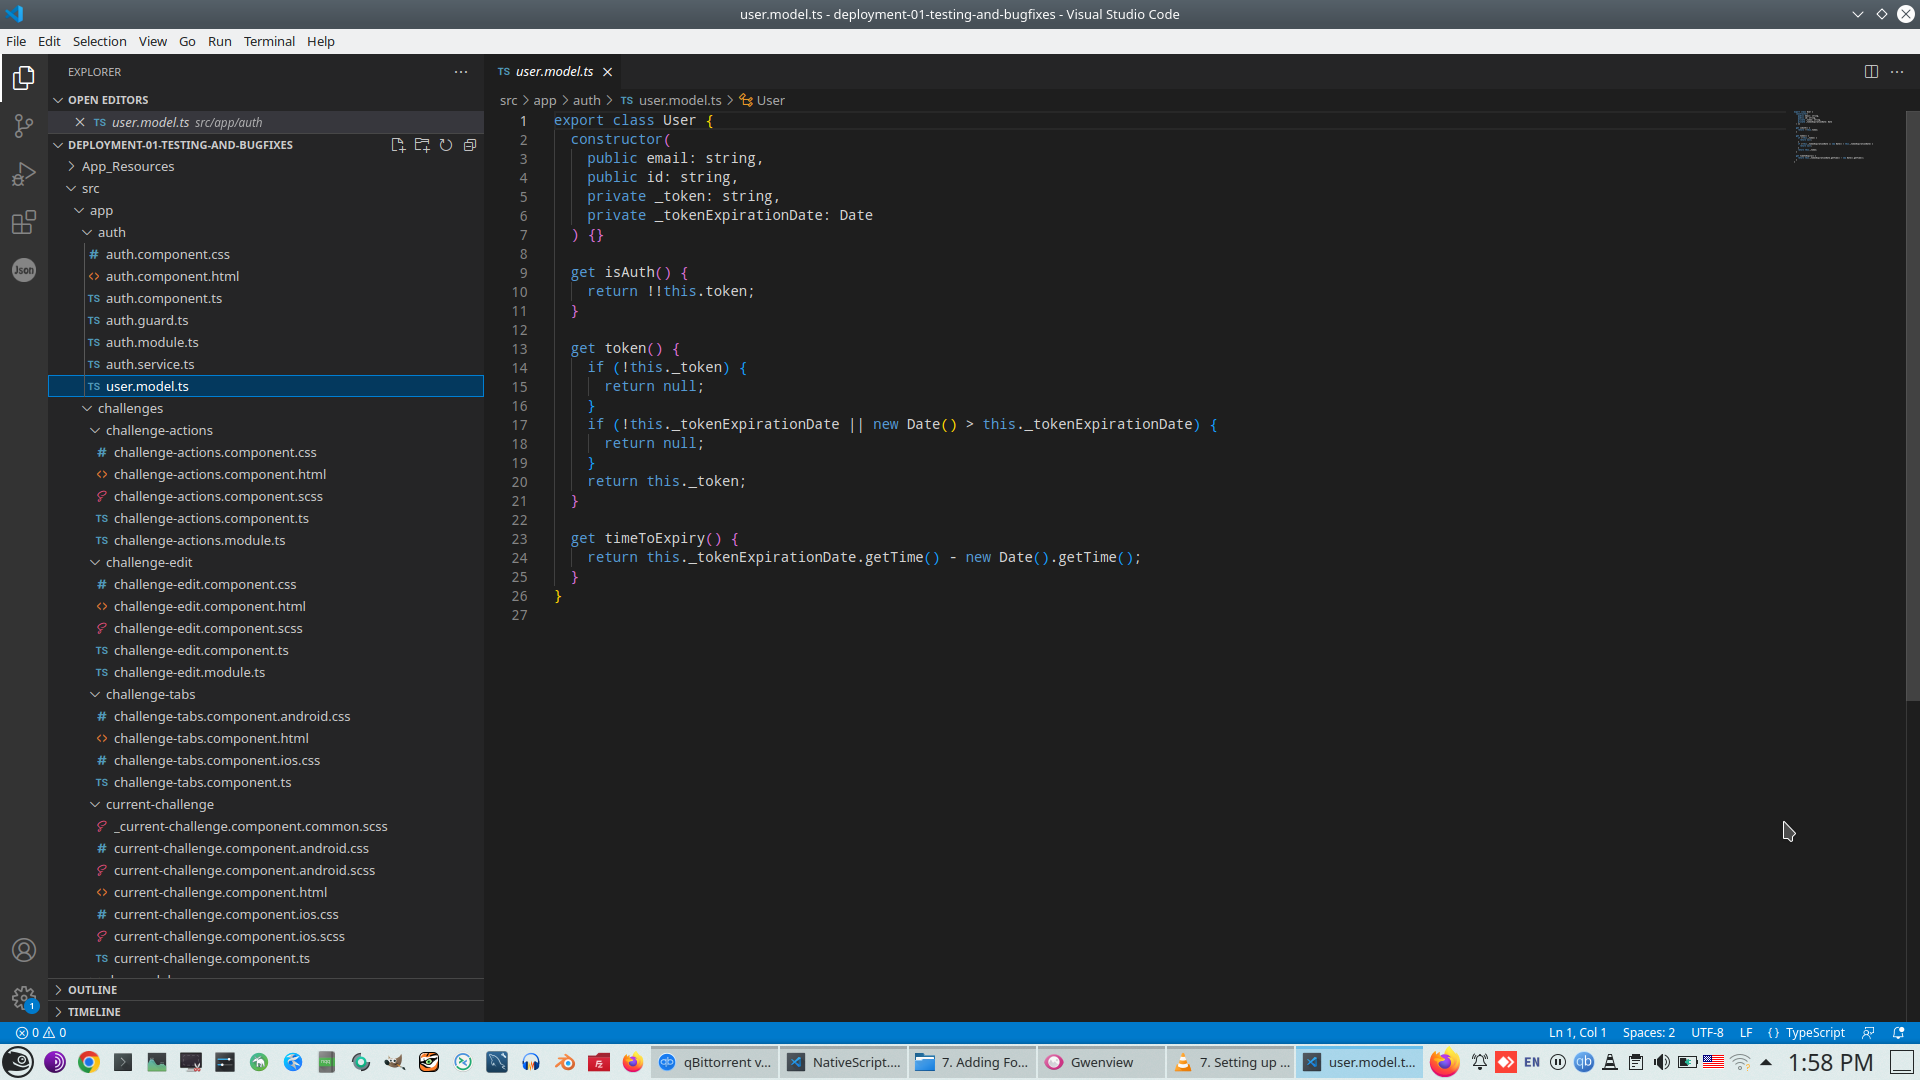Image resolution: width=1920 pixels, height=1080 pixels.
Task: Open the Extensions view
Action: tap(24, 222)
